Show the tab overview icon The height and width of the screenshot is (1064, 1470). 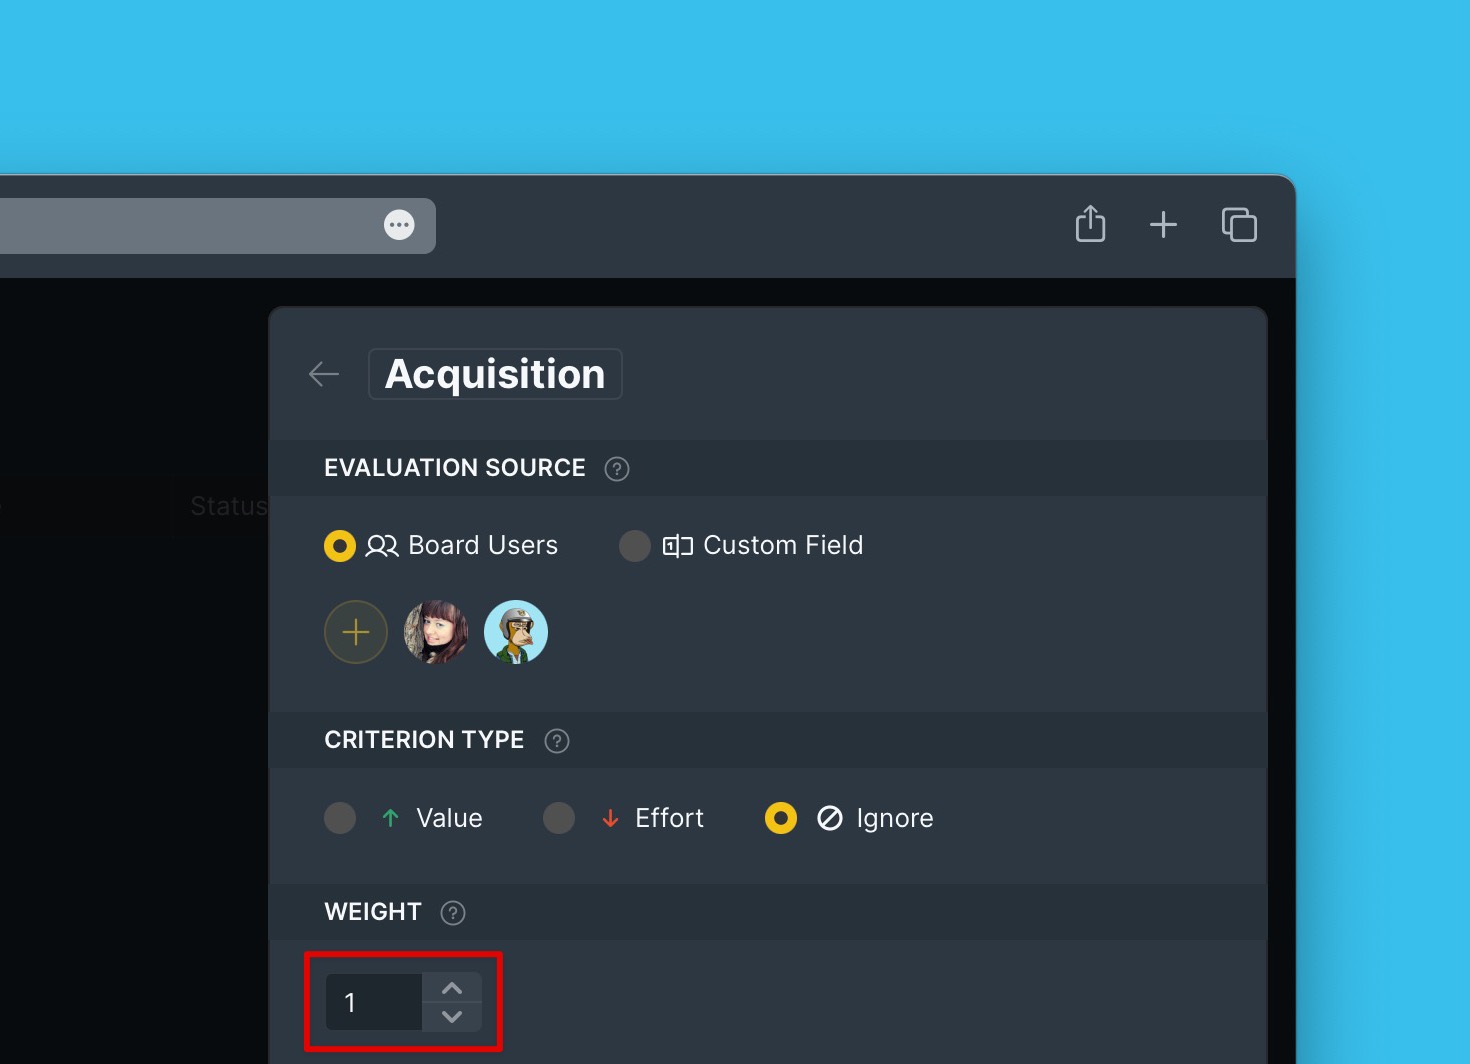[x=1239, y=224]
